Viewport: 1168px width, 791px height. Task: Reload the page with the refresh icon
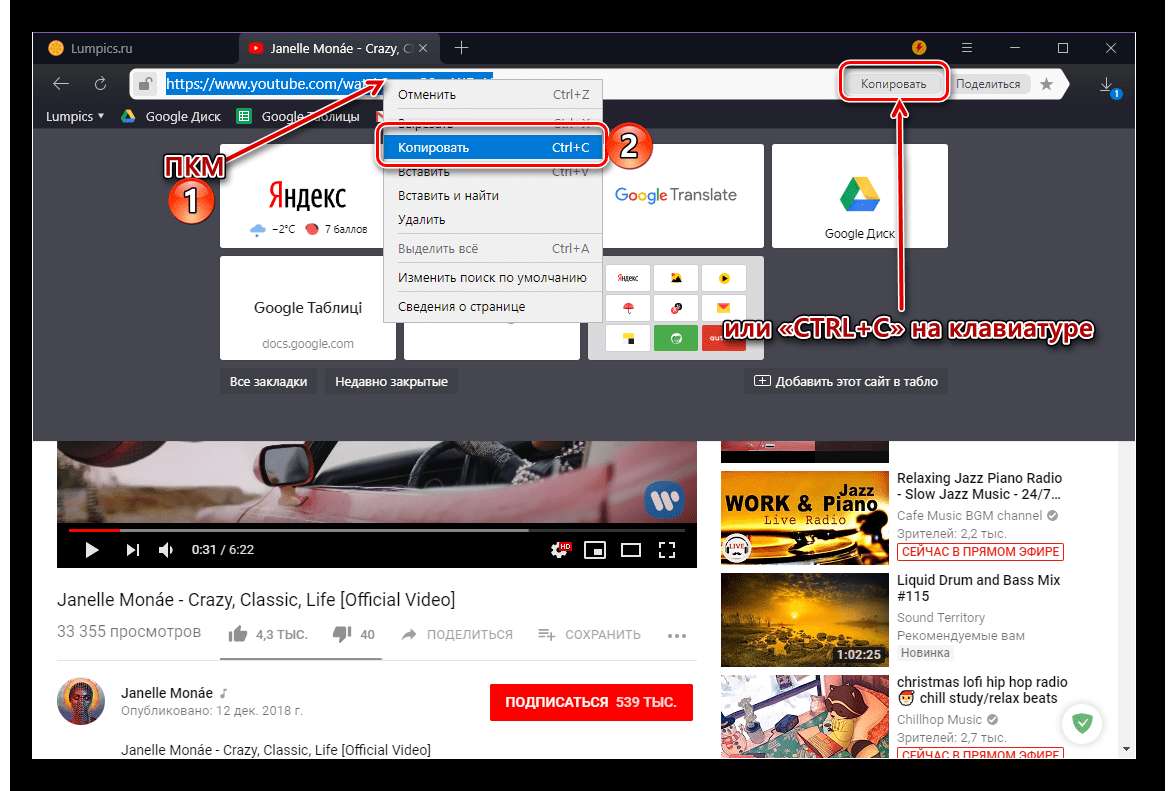pos(100,84)
